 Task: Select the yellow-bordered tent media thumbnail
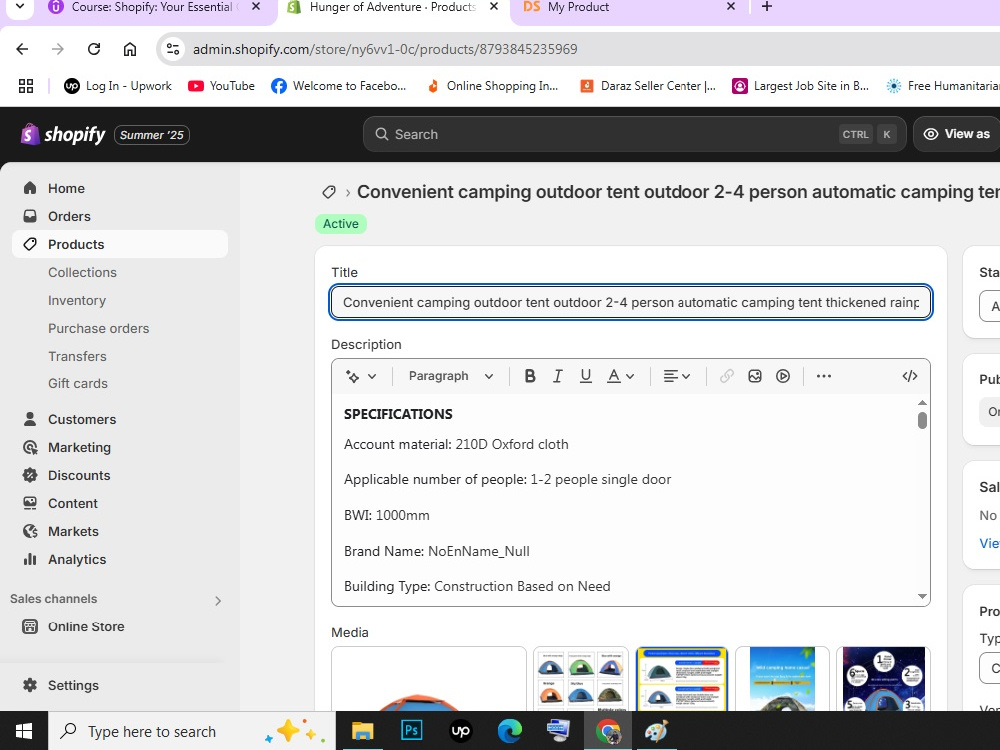pos(682,679)
